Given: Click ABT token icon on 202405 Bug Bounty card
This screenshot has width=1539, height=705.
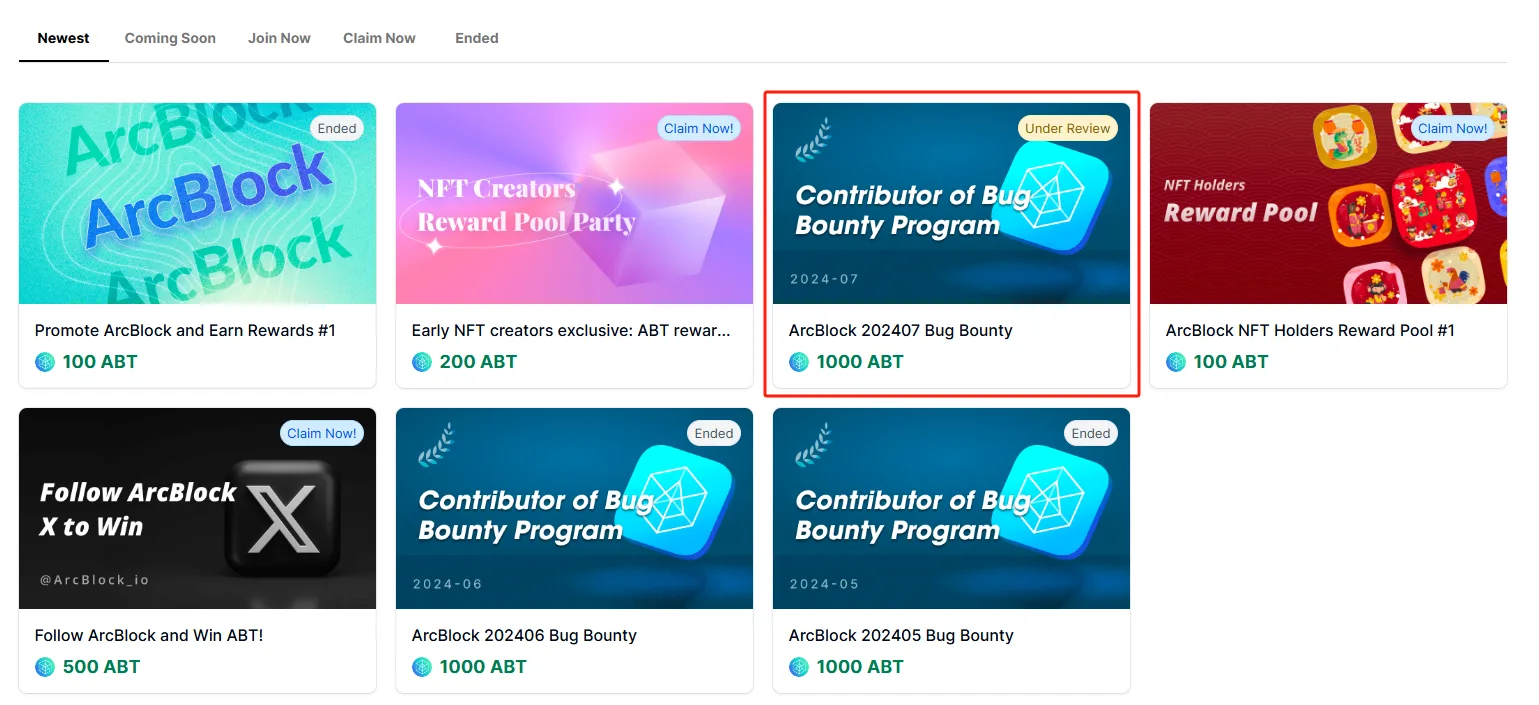Looking at the screenshot, I should point(799,667).
